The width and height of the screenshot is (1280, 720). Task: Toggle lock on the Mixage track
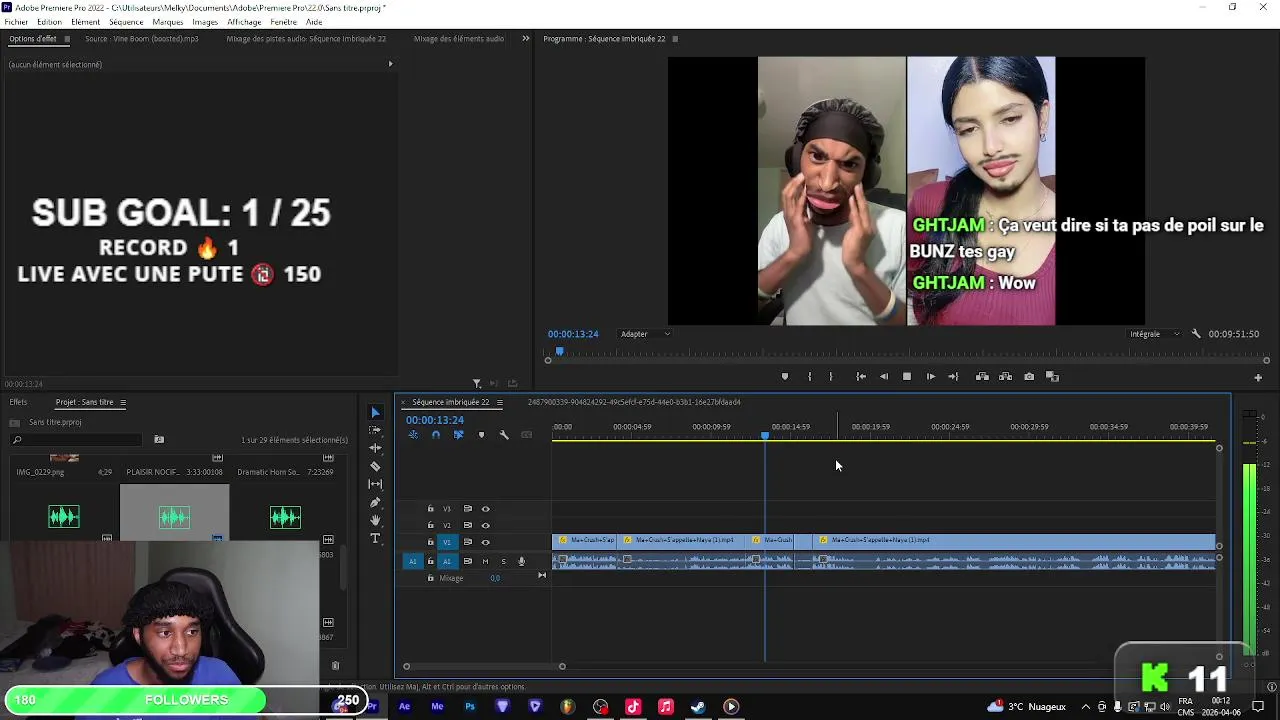tap(430, 578)
